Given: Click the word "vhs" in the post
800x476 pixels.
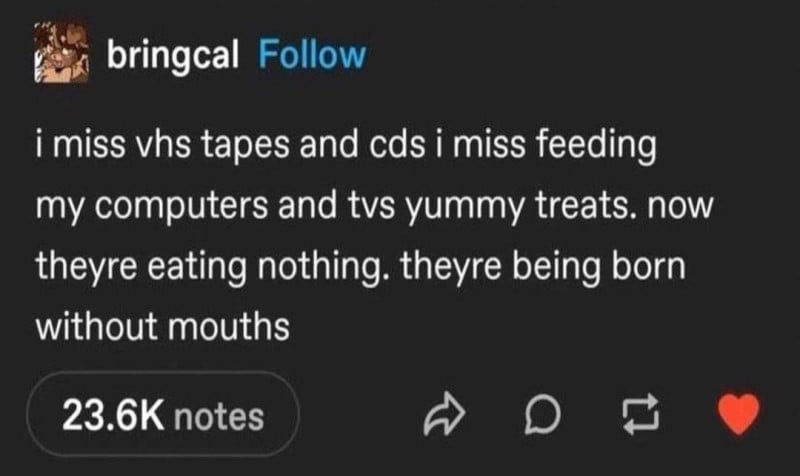Looking at the screenshot, I should (166, 146).
